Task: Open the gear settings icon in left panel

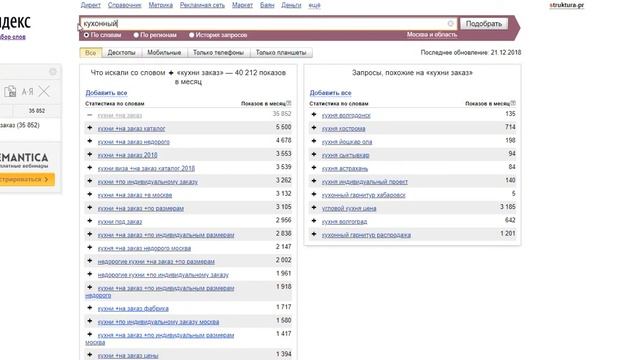Action: point(53,72)
